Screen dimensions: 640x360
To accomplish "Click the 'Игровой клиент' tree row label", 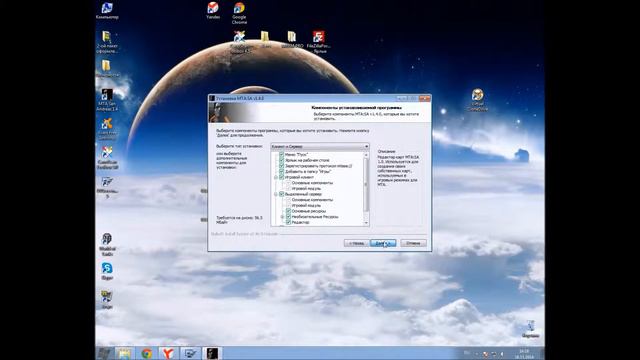I will pyautogui.click(x=299, y=178).
